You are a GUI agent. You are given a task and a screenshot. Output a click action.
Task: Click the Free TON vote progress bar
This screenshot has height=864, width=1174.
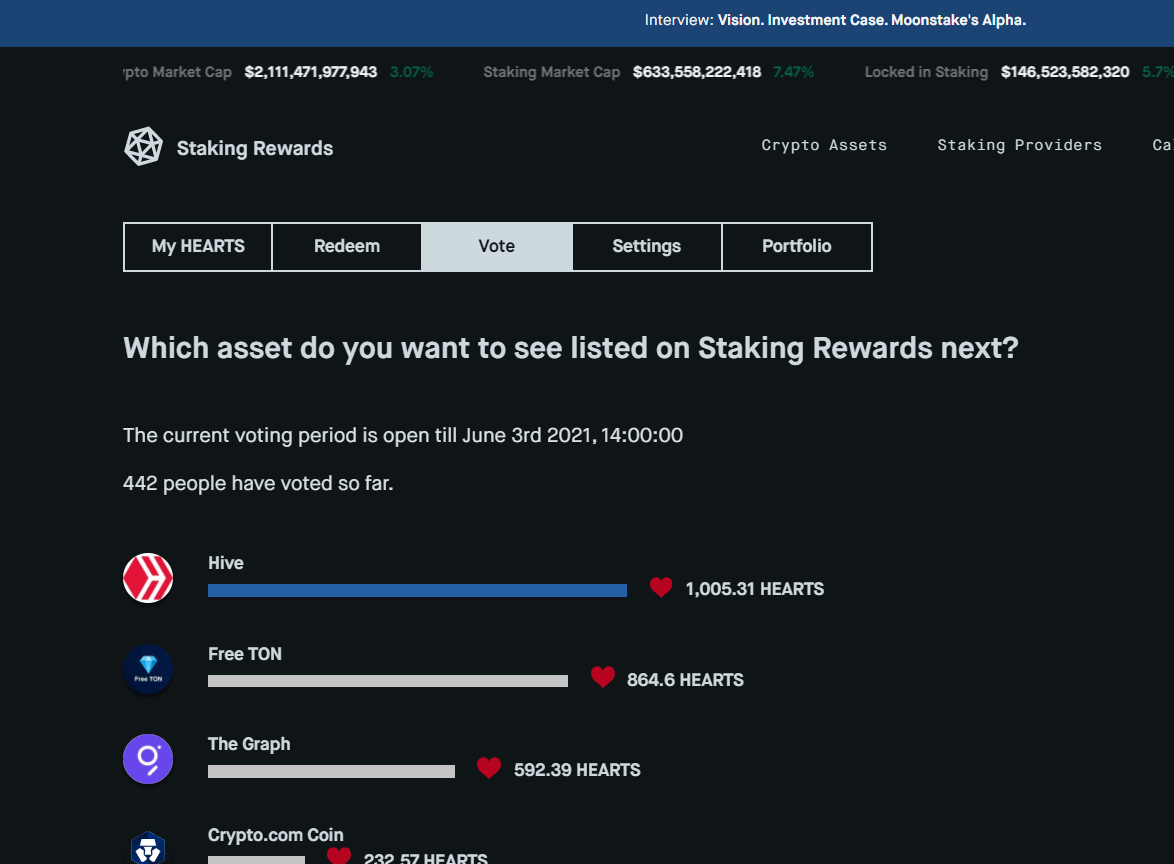388,681
